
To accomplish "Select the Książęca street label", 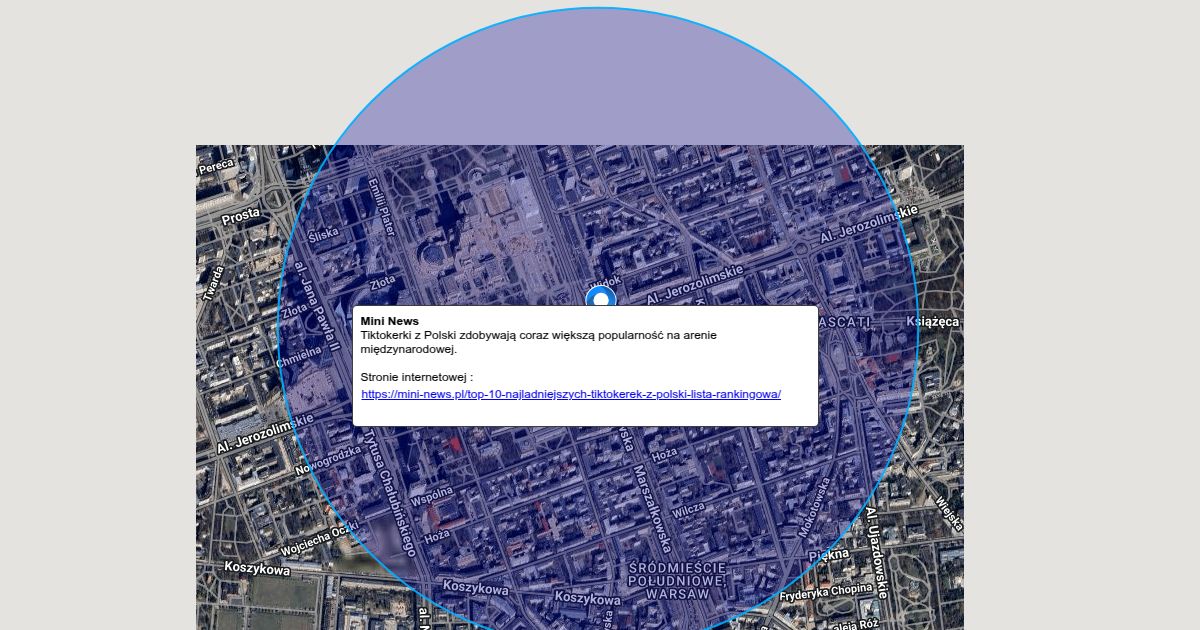I will [x=932, y=321].
